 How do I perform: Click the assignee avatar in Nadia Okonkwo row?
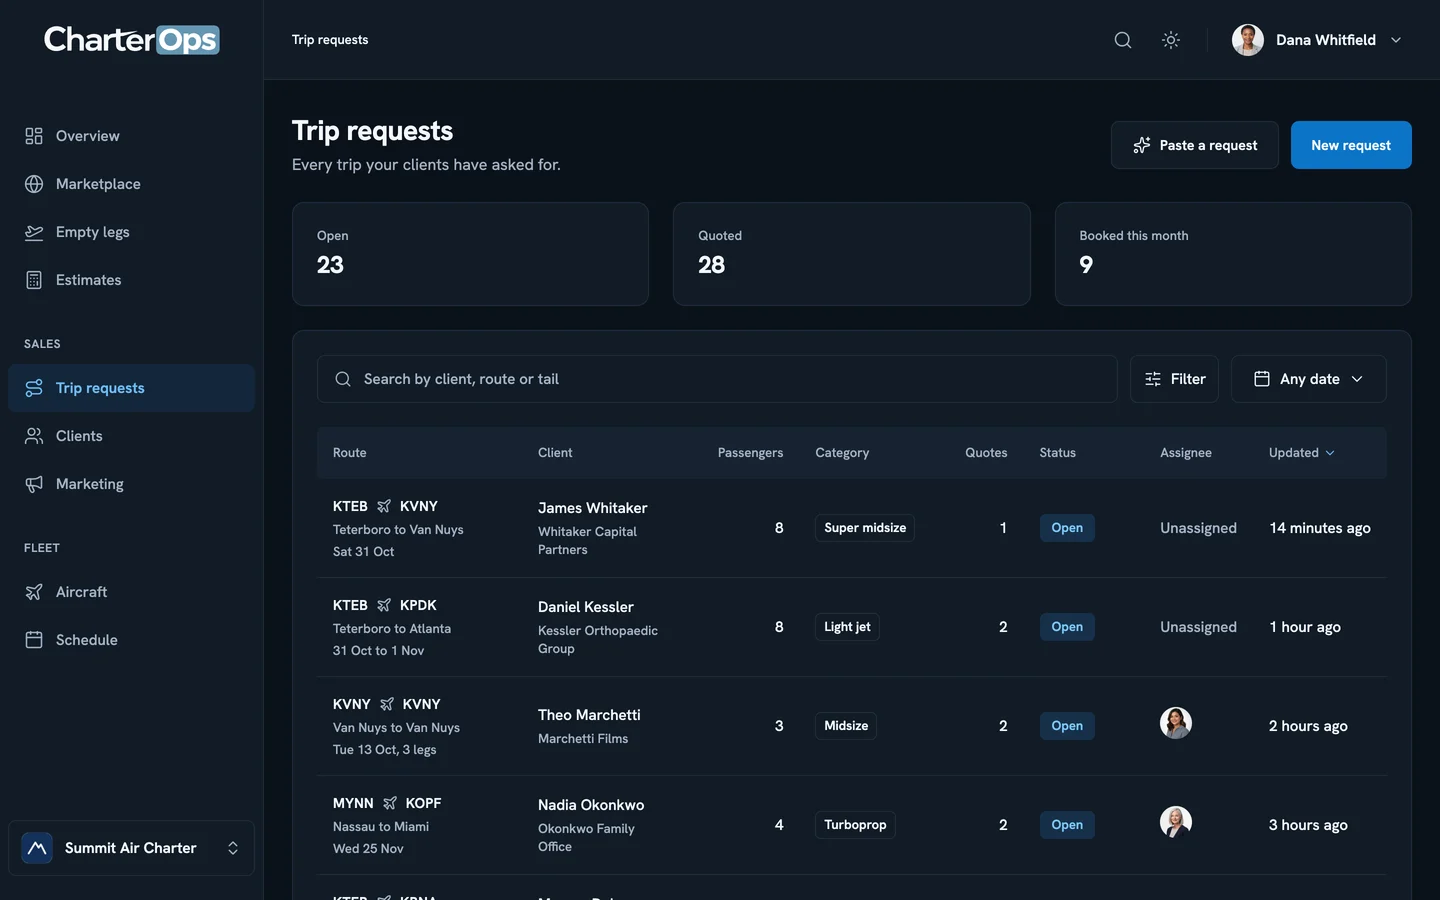[1176, 822]
